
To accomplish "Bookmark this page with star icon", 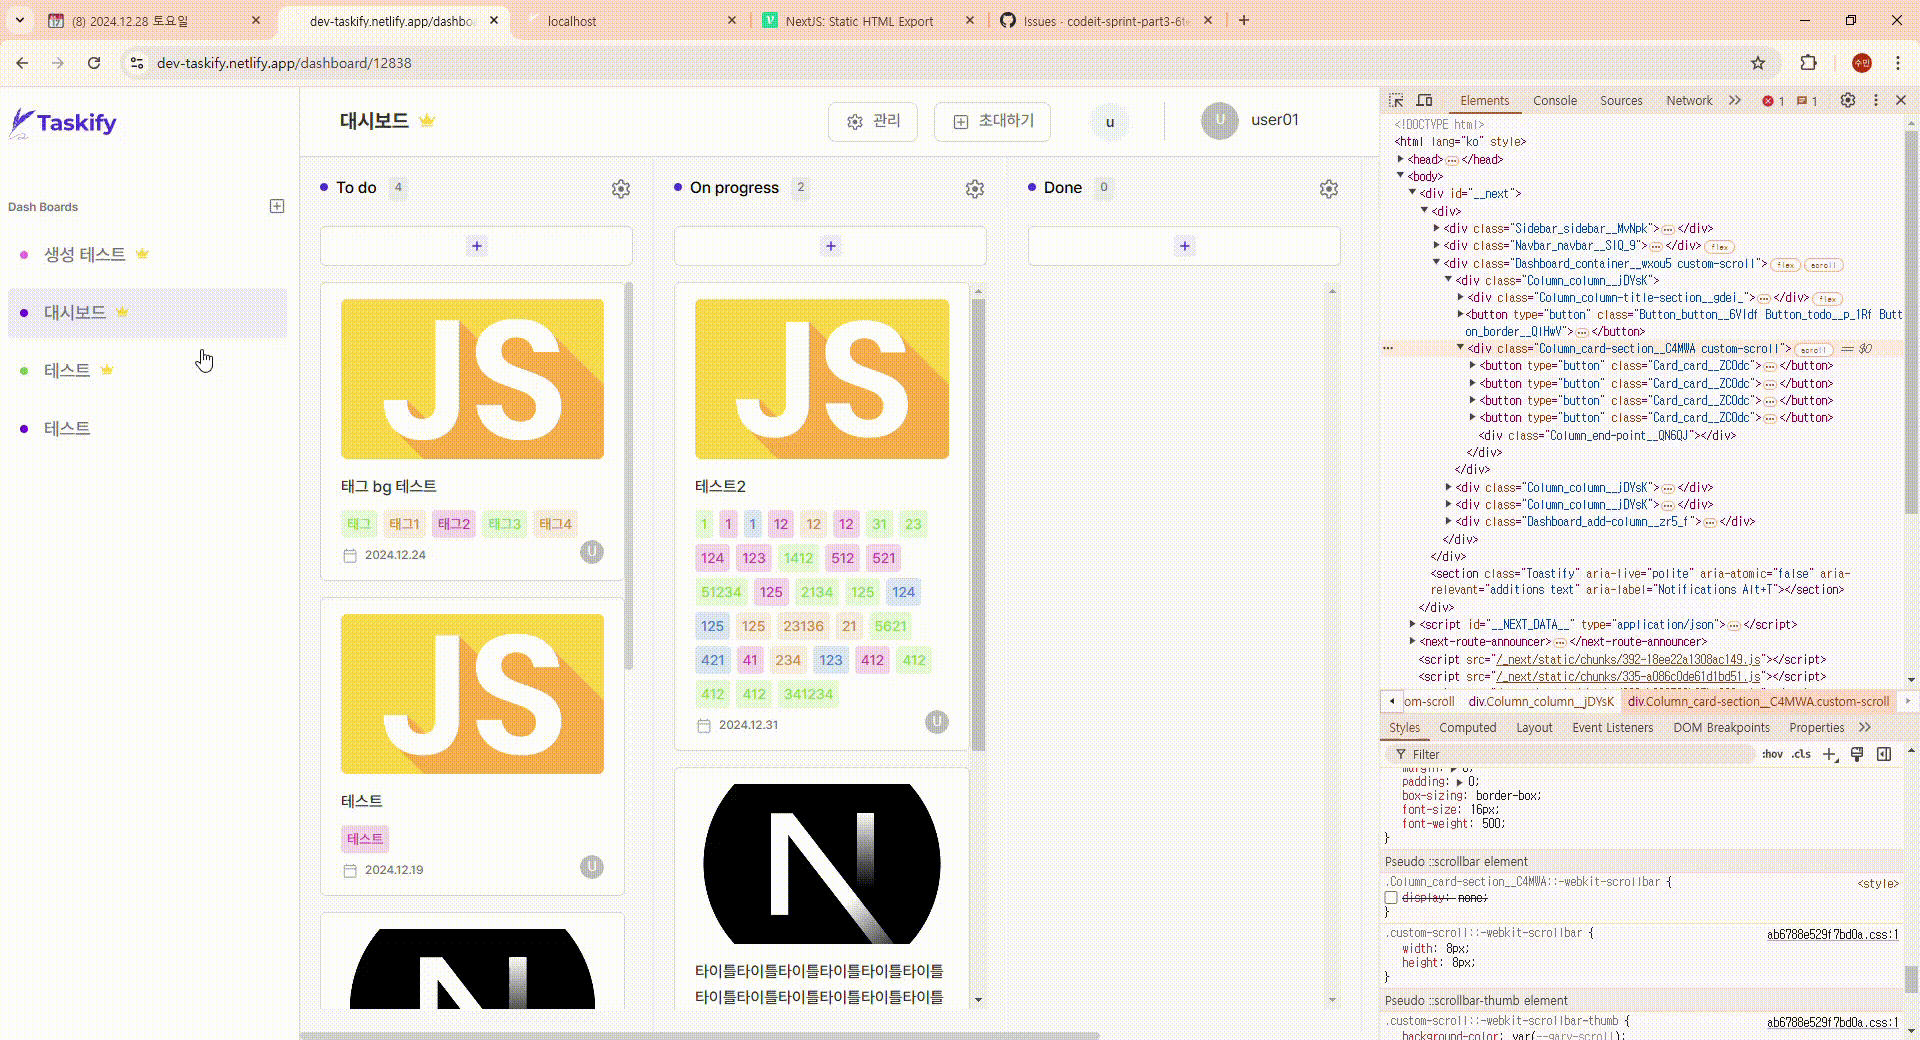I will pos(1758,63).
